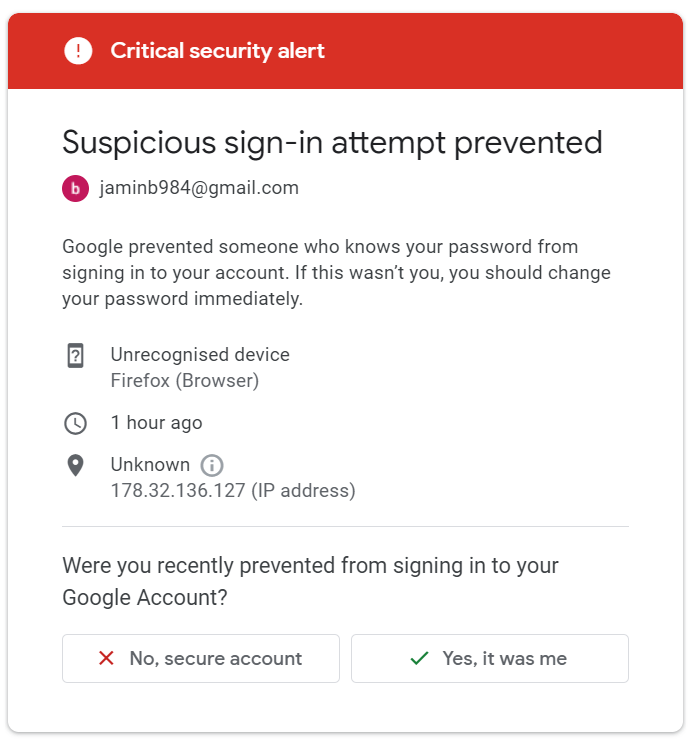Click the 'Unknown' location label
Screen dimensions: 692x741
tap(150, 465)
